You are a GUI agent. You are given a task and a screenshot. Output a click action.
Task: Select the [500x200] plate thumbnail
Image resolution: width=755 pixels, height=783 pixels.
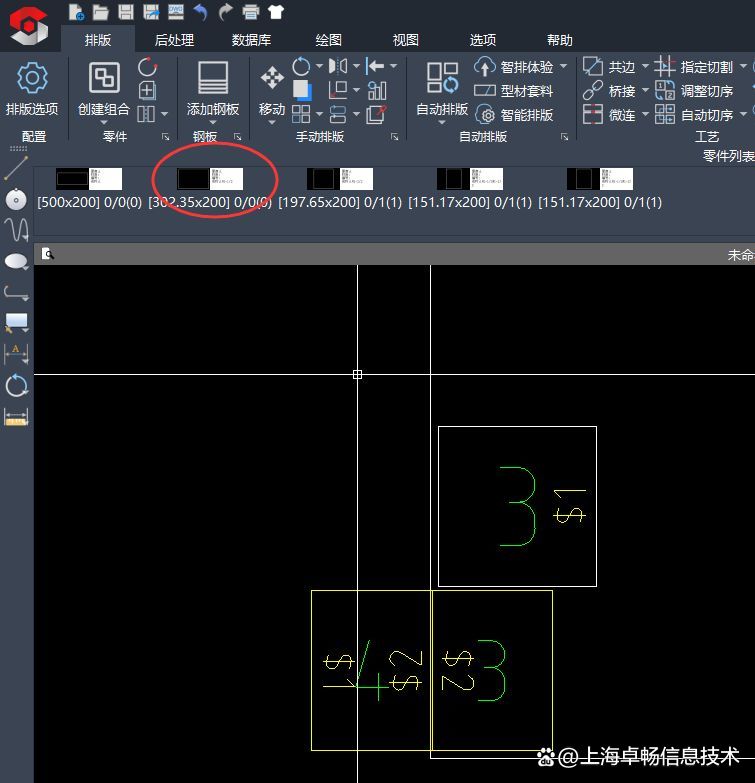coord(89,179)
